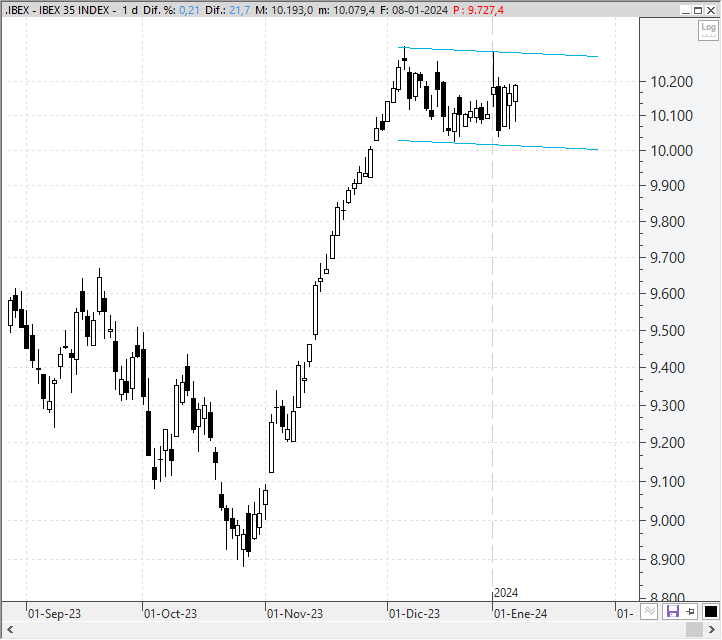
Task: Click the 2024 year marker
Action: coord(506,593)
